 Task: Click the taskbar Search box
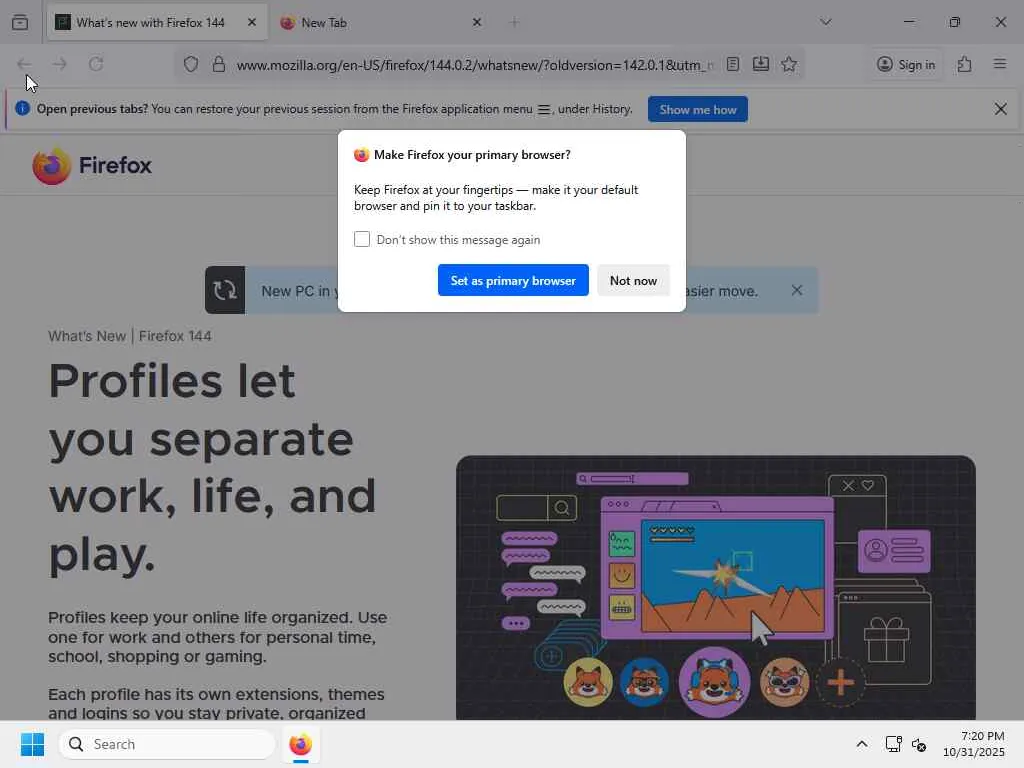point(167,744)
